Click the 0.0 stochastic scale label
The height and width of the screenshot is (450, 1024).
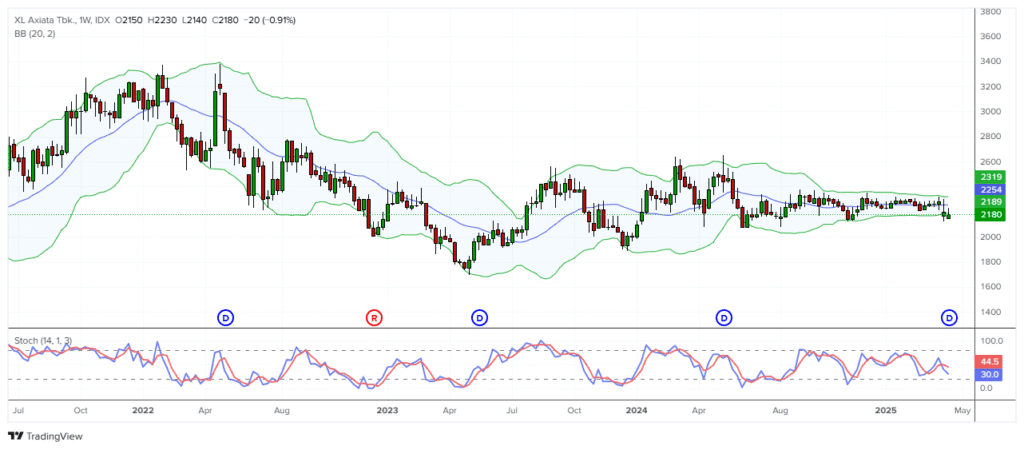(988, 388)
